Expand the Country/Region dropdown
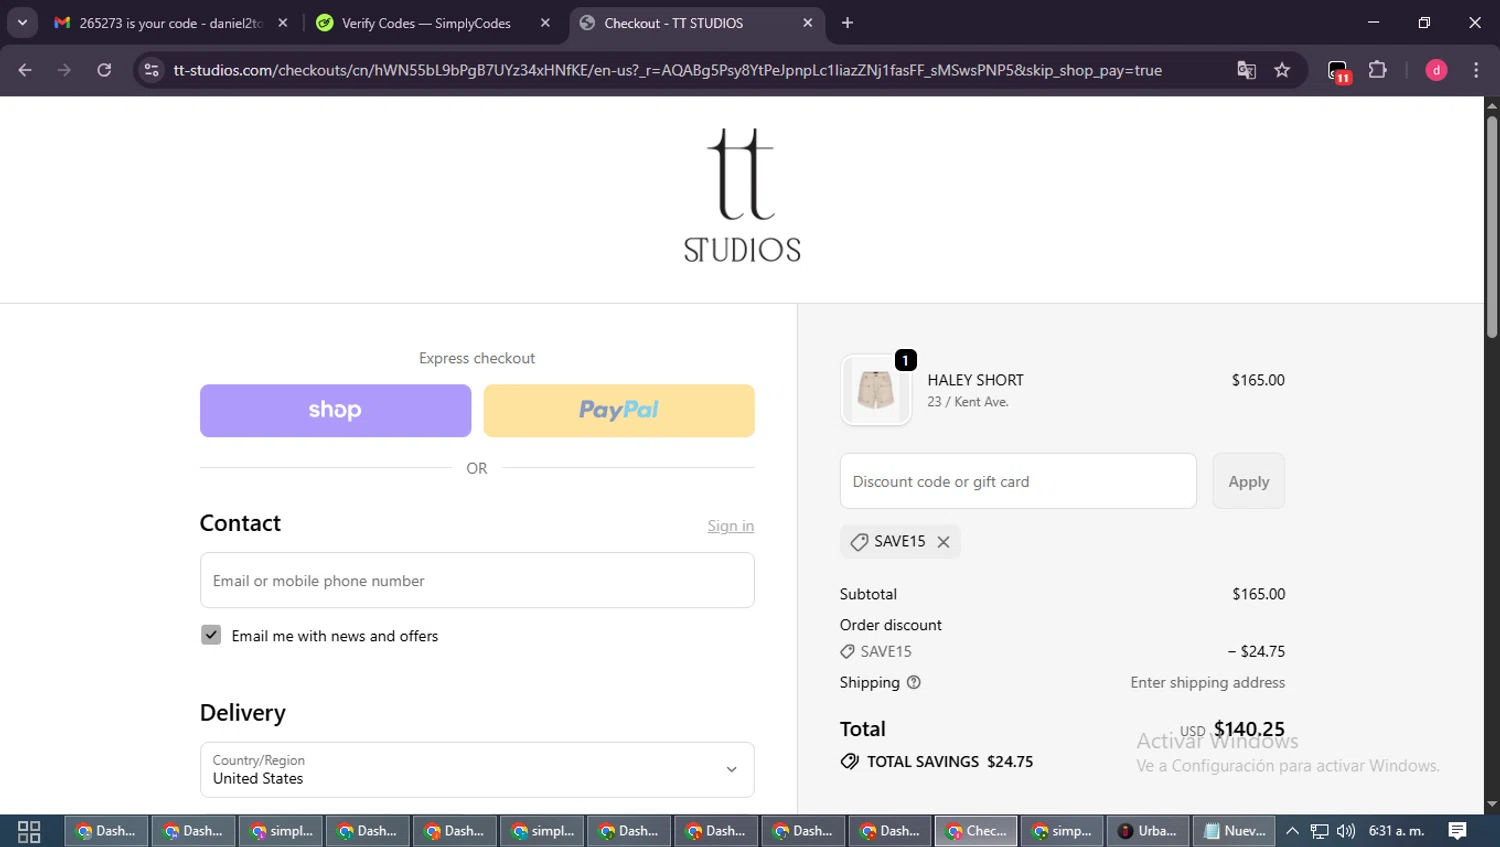1500x847 pixels. (477, 769)
